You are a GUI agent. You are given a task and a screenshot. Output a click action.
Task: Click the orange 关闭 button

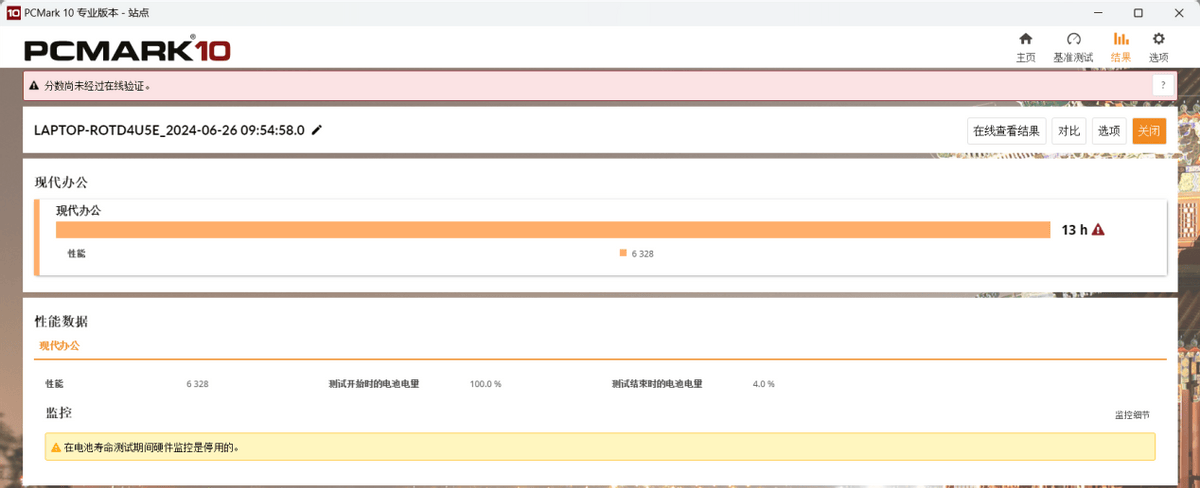(1149, 131)
